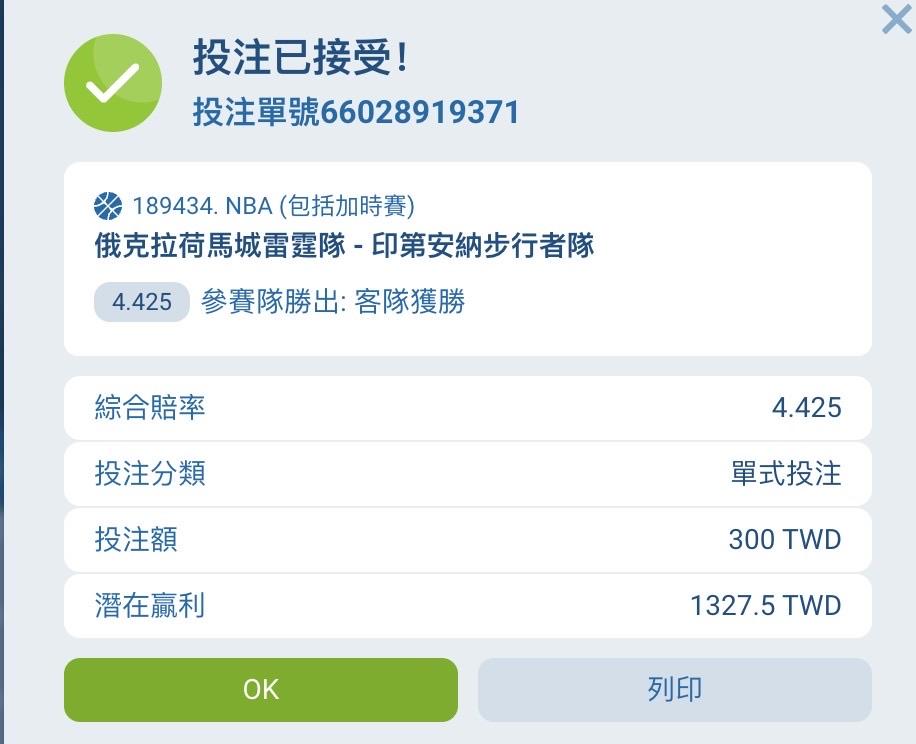Viewport: 916px width, 744px height.
Task: Click the green checkmark success icon
Action: pos(113,83)
